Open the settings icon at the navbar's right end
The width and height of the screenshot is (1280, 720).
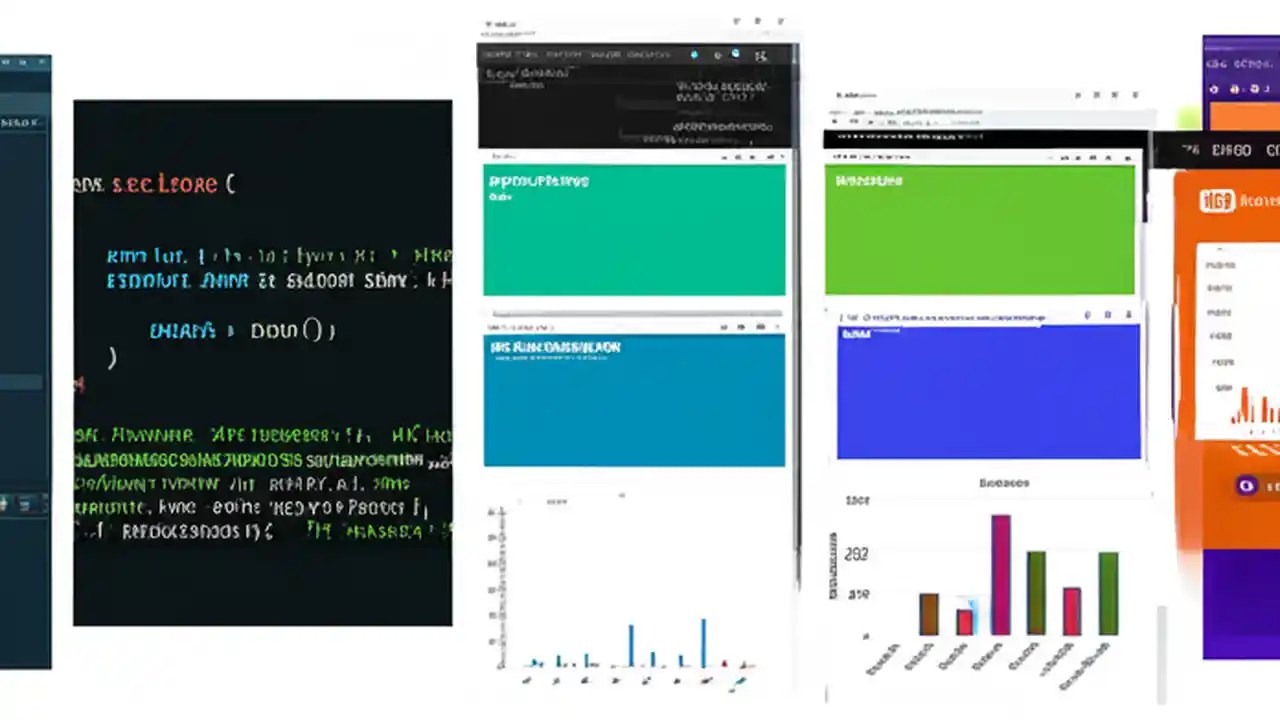(760, 56)
